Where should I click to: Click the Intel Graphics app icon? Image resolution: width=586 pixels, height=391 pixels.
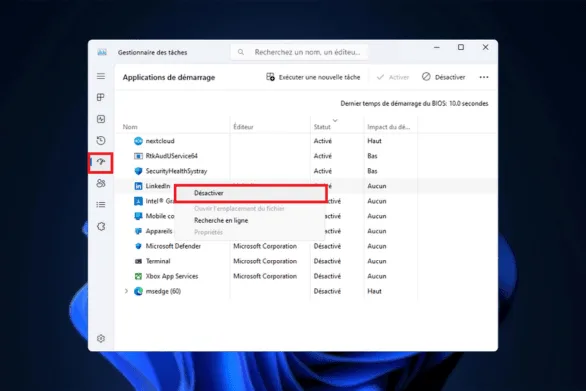point(138,201)
